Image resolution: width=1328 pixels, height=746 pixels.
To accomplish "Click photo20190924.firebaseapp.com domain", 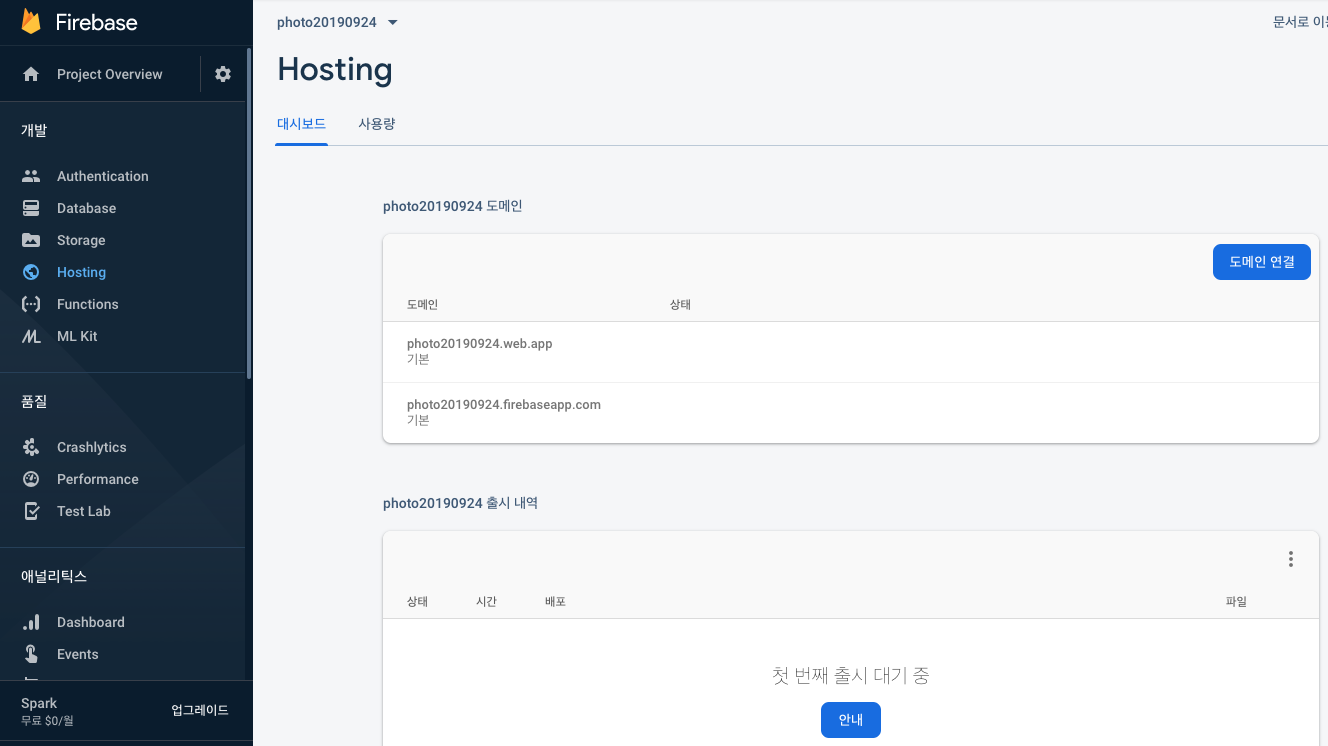I will click(504, 405).
